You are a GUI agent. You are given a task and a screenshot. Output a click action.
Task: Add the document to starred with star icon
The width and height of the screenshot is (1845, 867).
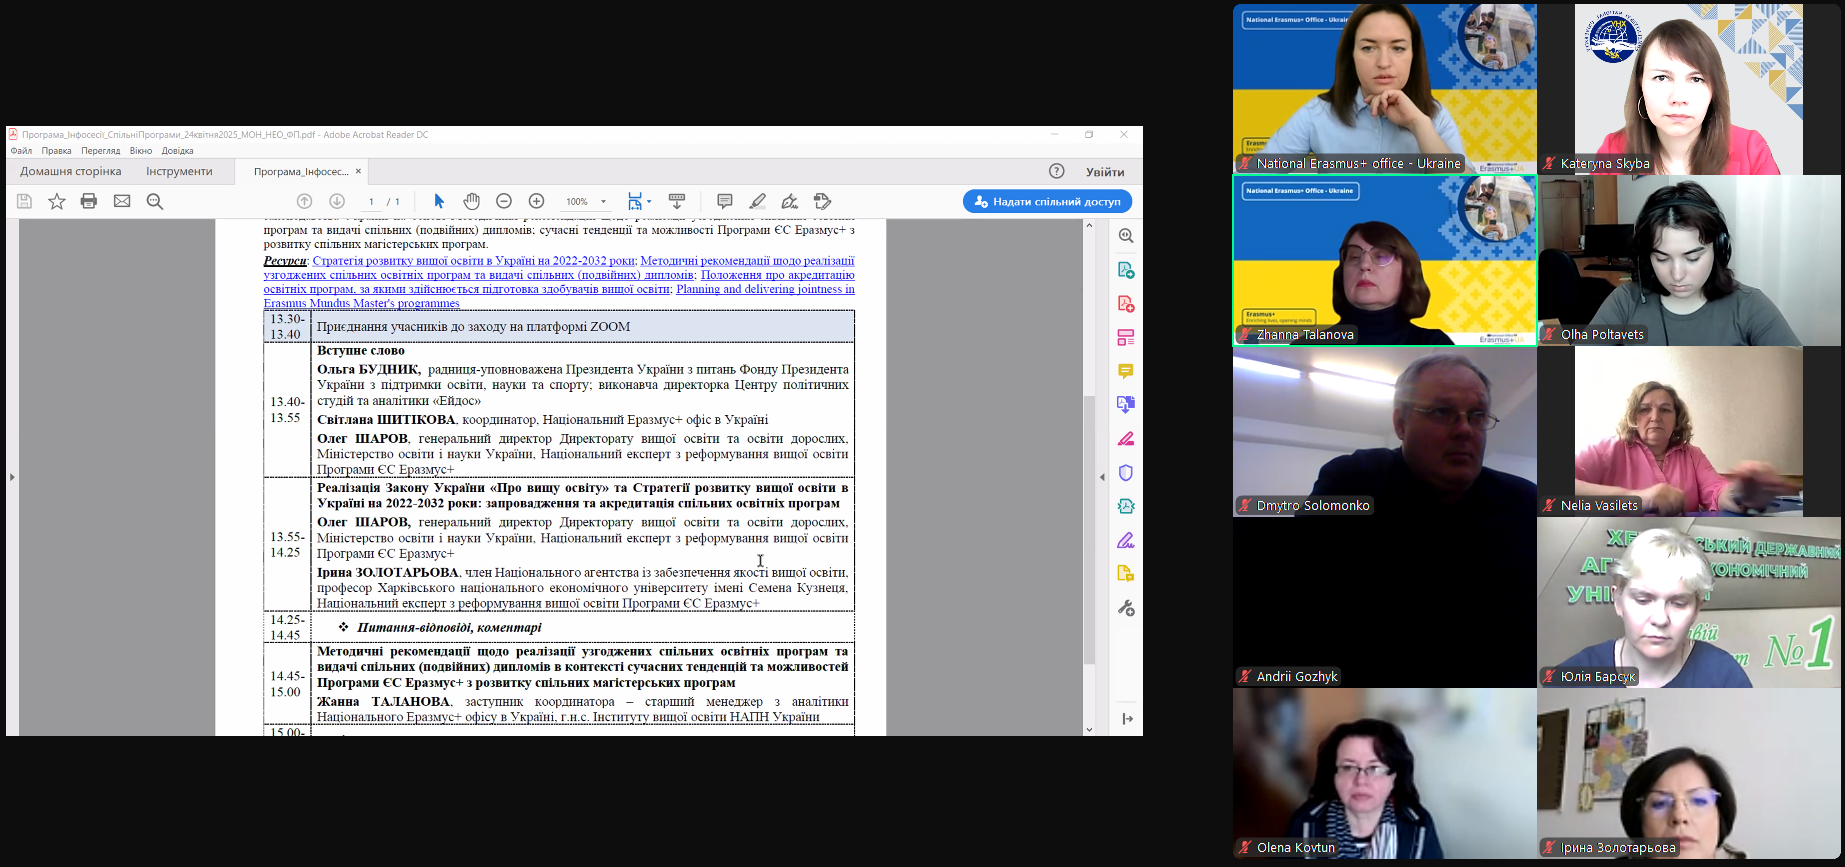tap(57, 201)
